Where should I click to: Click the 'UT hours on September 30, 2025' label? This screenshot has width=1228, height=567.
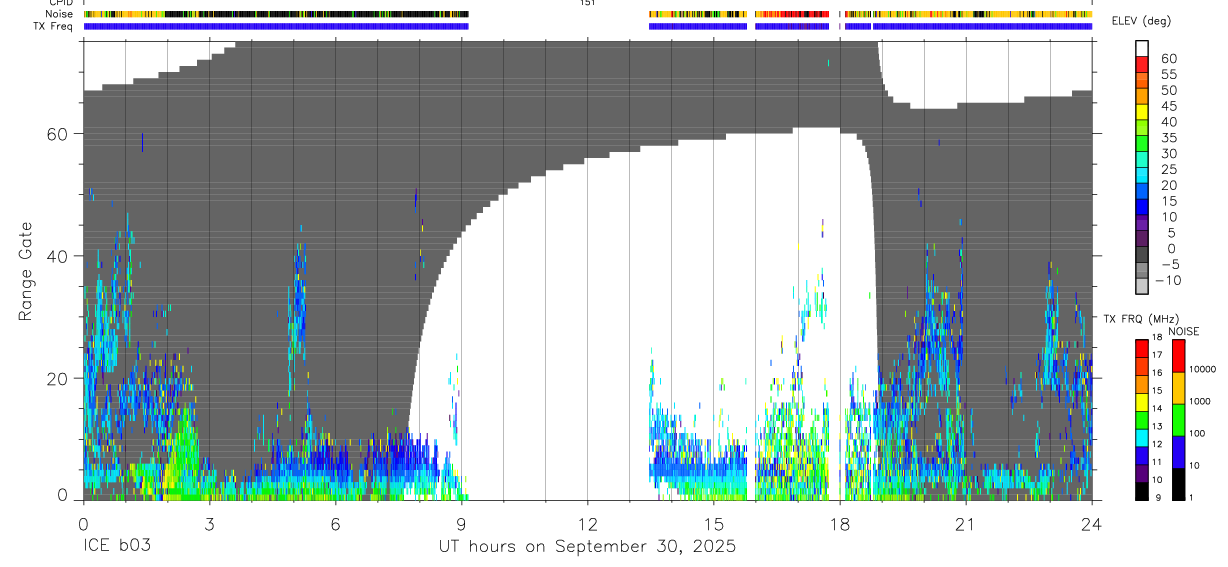(x=587, y=547)
